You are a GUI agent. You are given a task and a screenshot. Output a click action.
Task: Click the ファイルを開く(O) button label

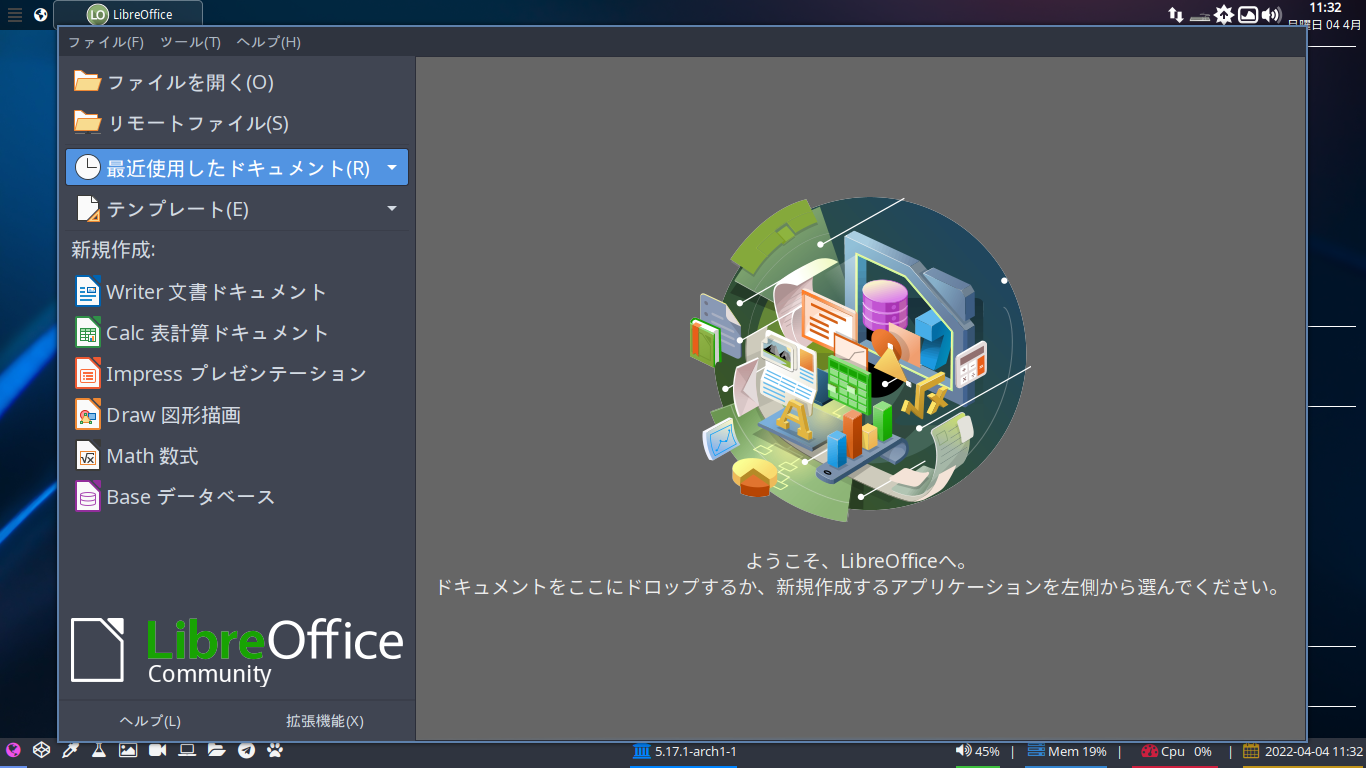[x=190, y=82]
